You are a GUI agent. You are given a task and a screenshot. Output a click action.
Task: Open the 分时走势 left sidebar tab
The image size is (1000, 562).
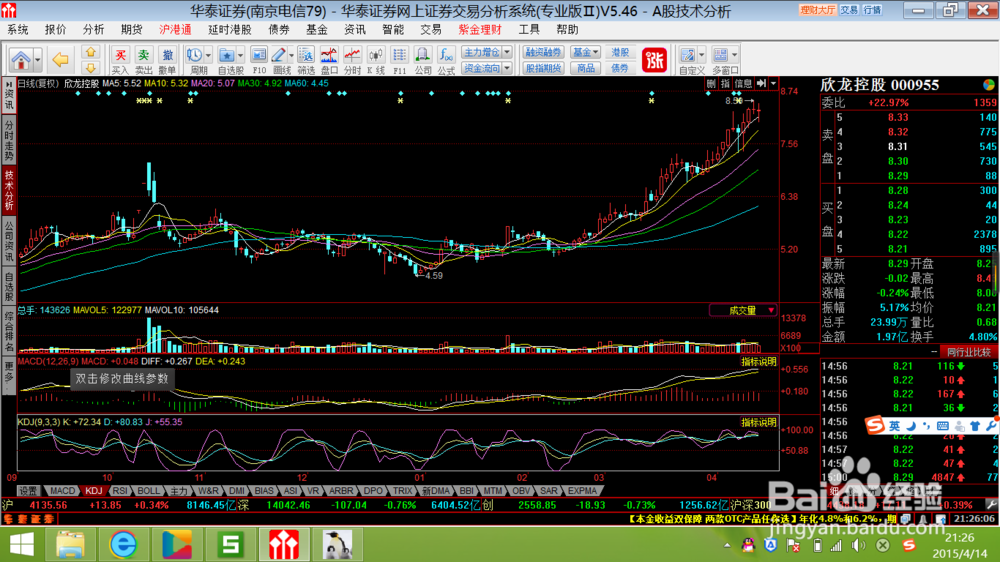pos(9,140)
